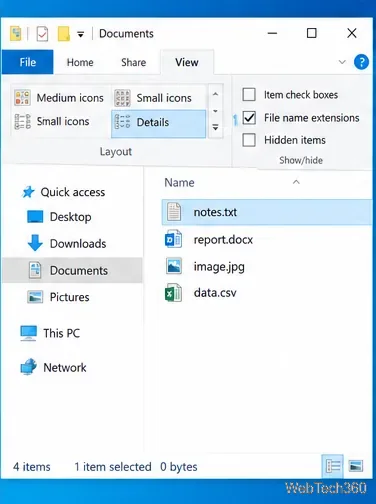This screenshot has height=504, width=376.
Task: Switch to the Share ribbon tab
Action: tap(133, 62)
